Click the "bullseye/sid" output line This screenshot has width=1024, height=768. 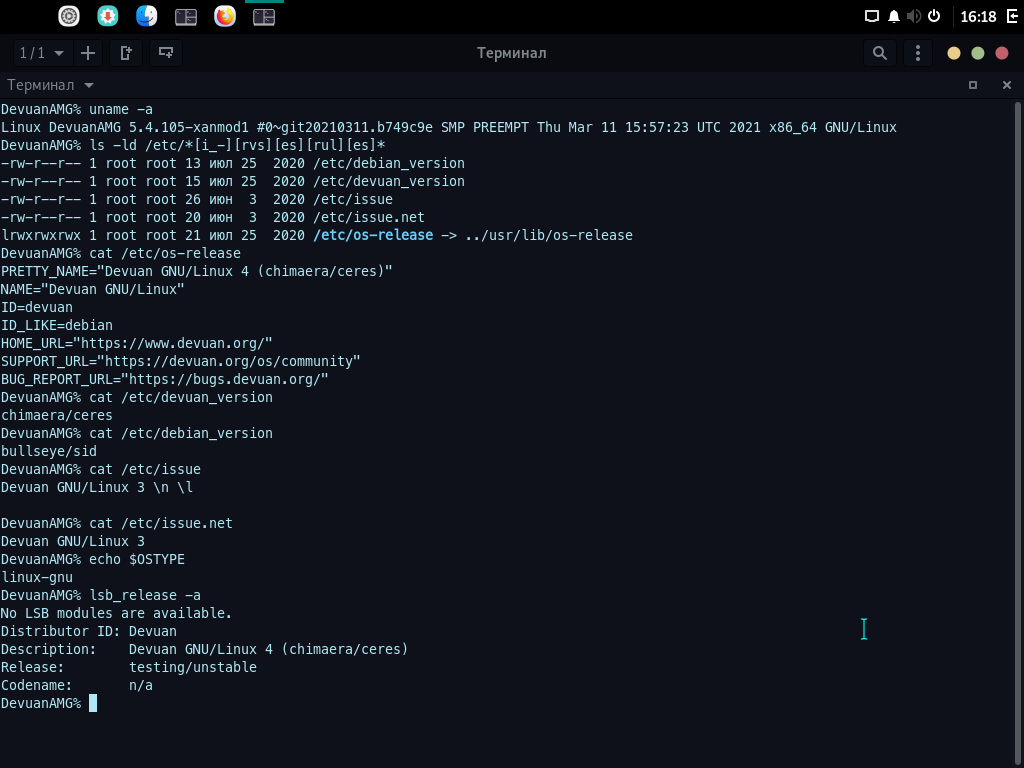(48, 451)
